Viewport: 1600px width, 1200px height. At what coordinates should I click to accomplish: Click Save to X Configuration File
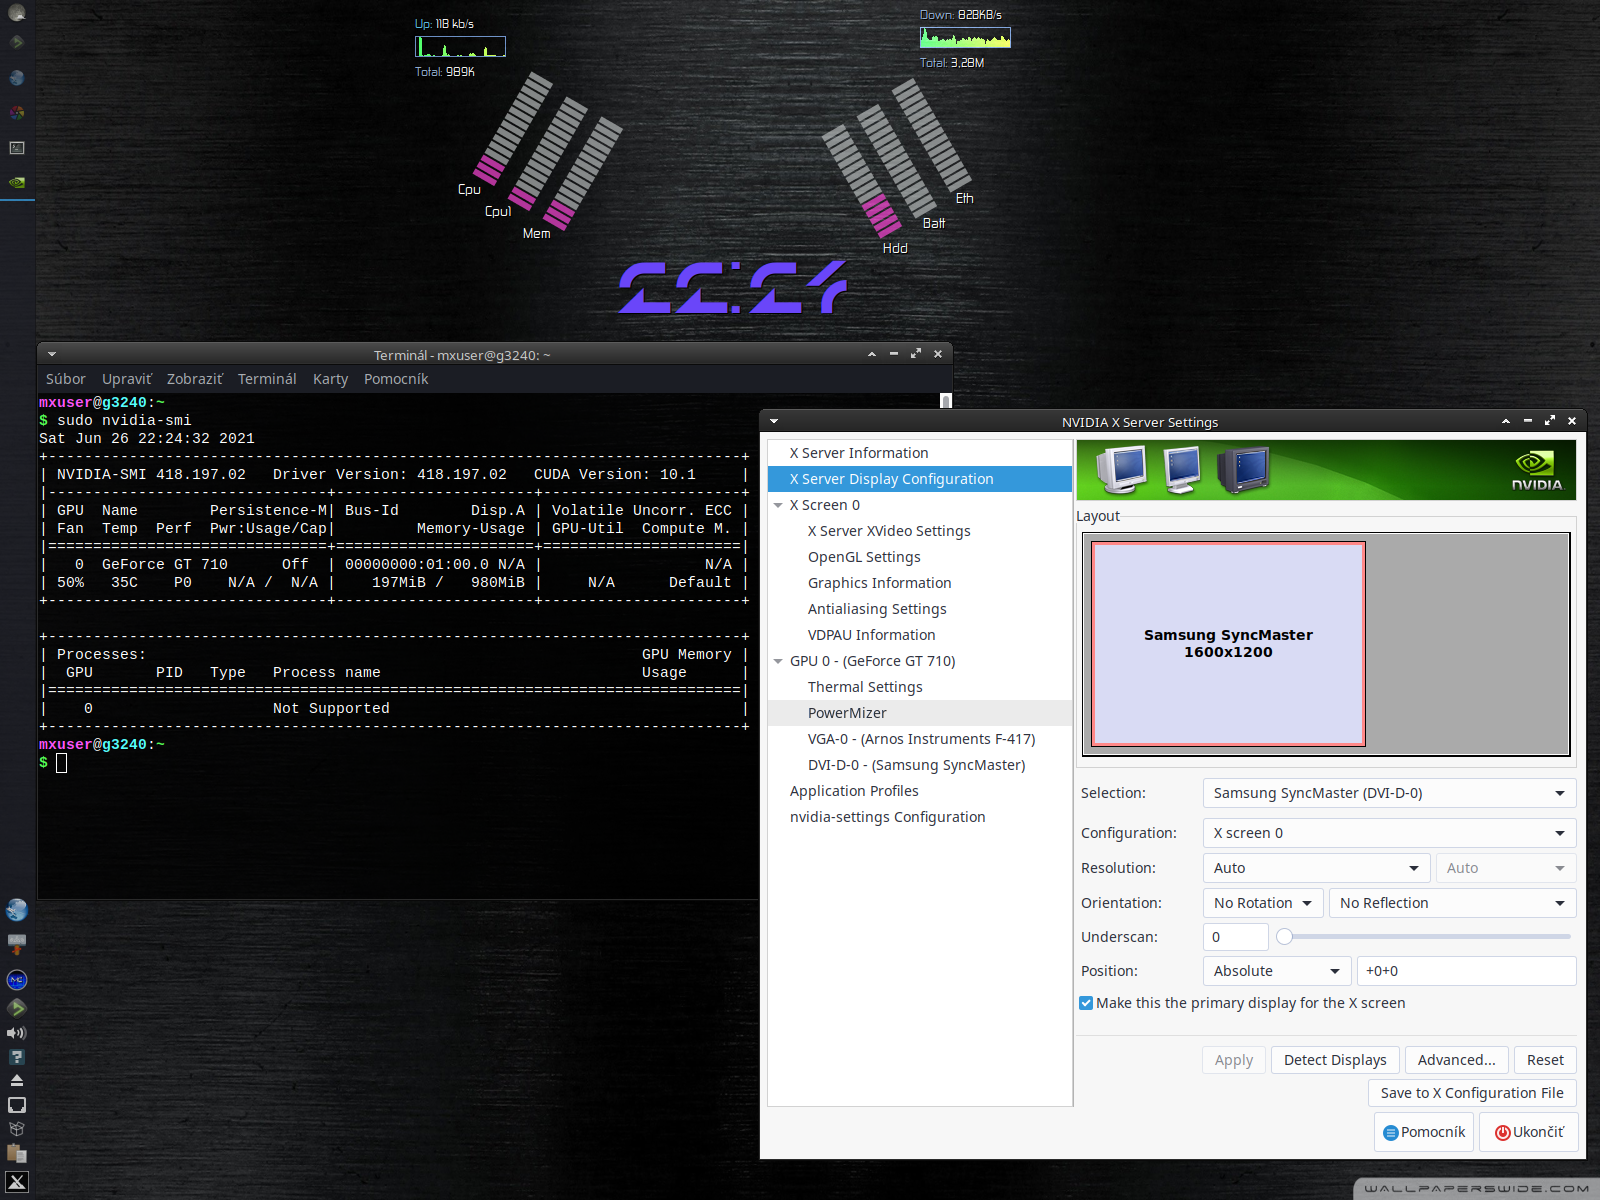pos(1471,1093)
